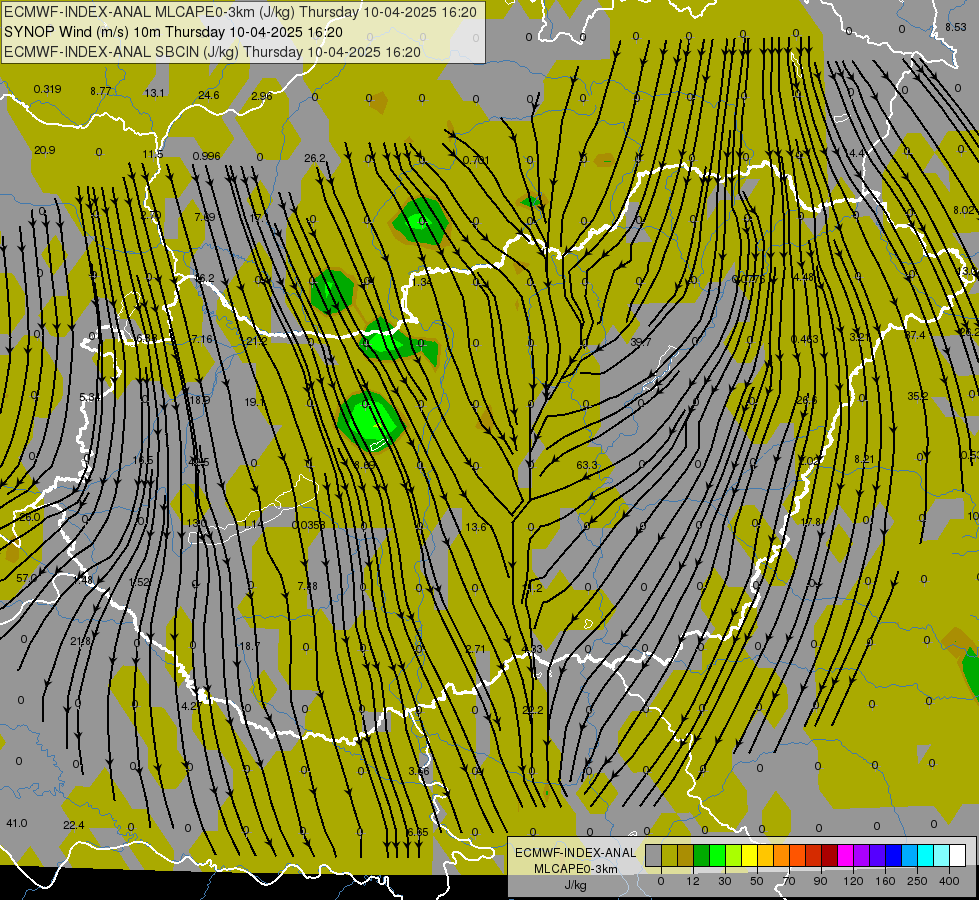Viewport: 979px width, 900px height.
Task: Click the map value '13.1'
Action: click(x=154, y=93)
